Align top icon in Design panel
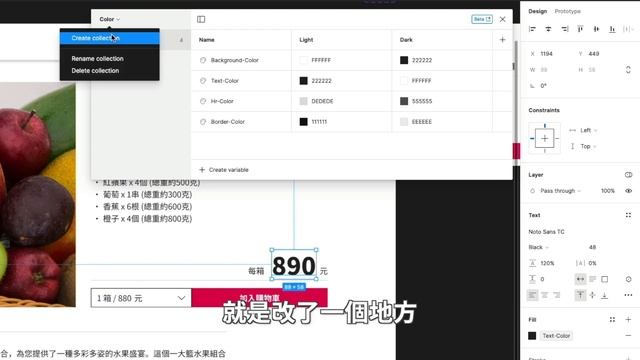The height and width of the screenshot is (360, 640). [580, 29]
